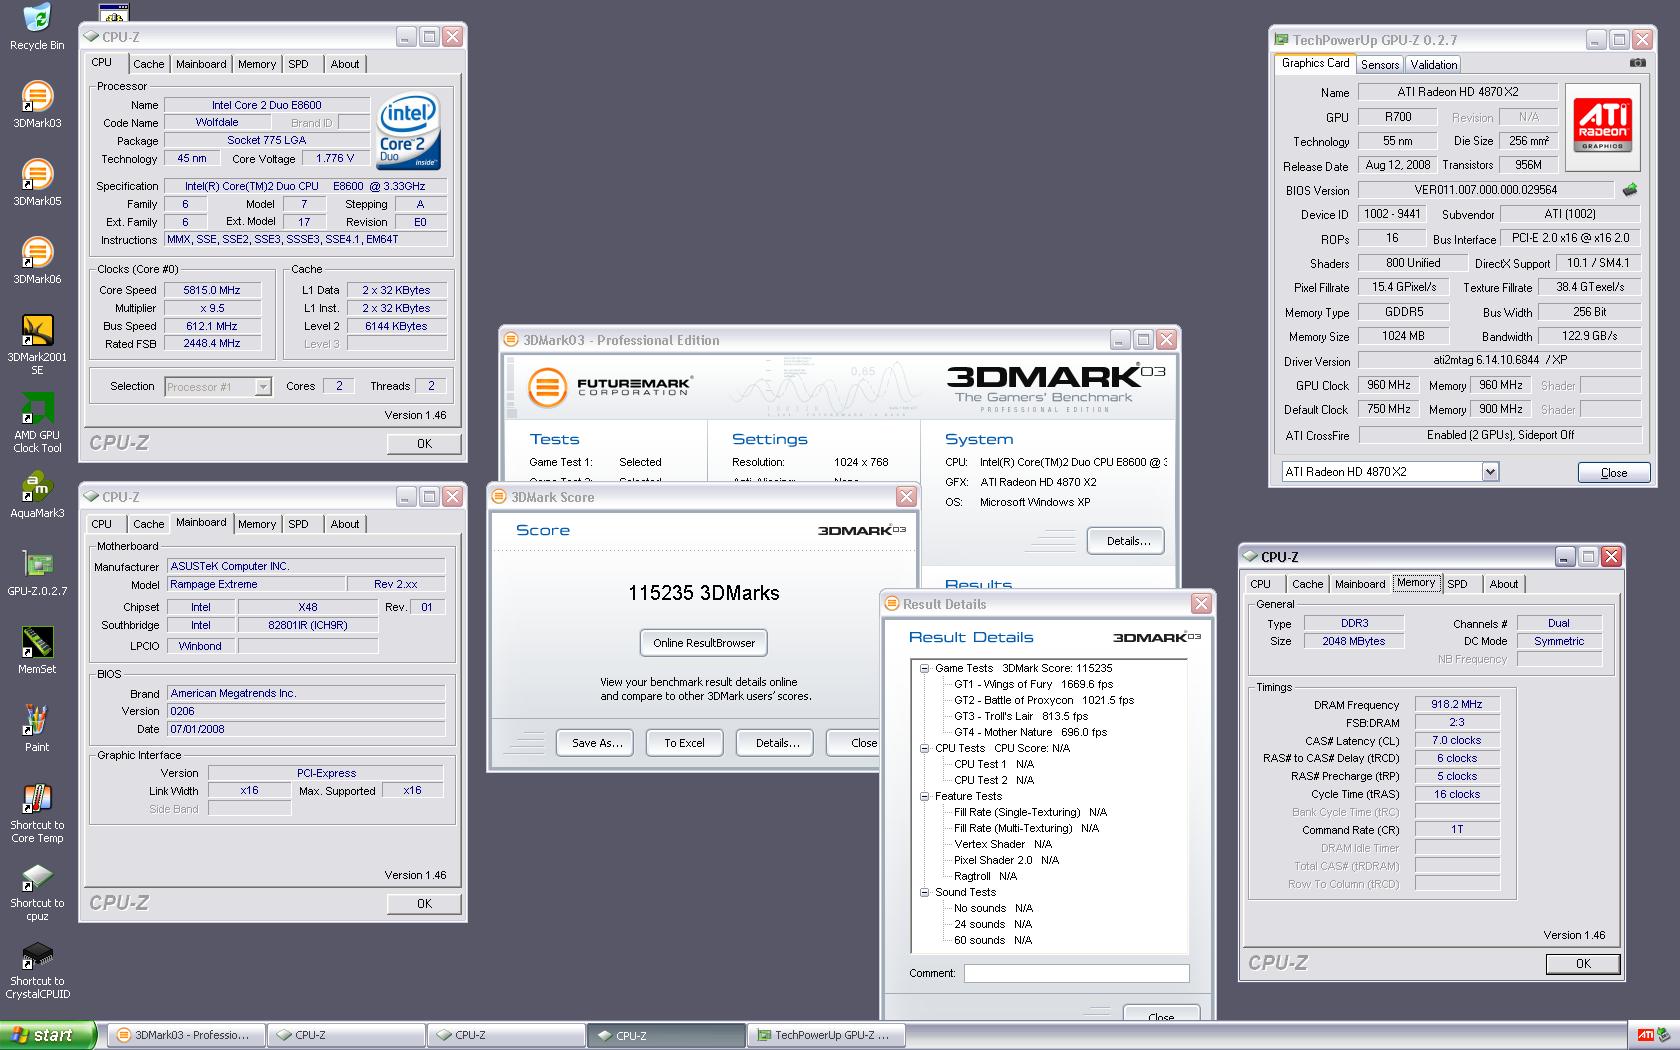Open the Paint desktop icon

point(37,728)
